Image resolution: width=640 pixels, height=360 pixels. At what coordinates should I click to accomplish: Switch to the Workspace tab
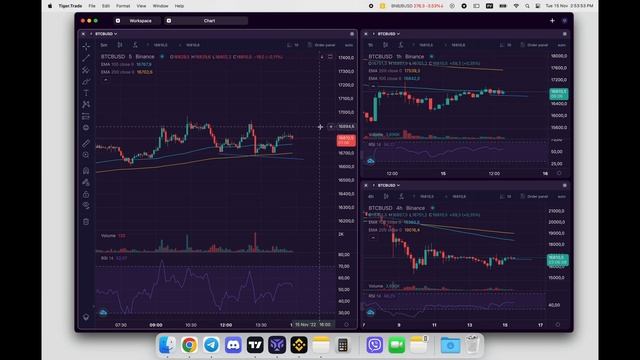[137, 20]
